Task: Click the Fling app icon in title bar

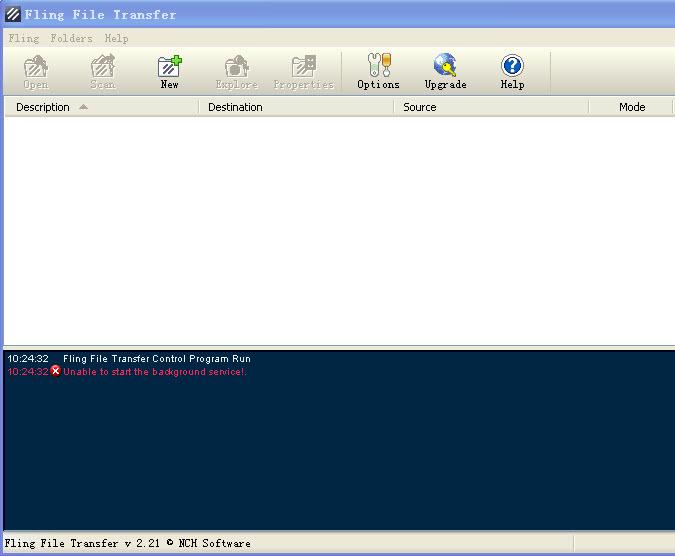Action: point(12,14)
